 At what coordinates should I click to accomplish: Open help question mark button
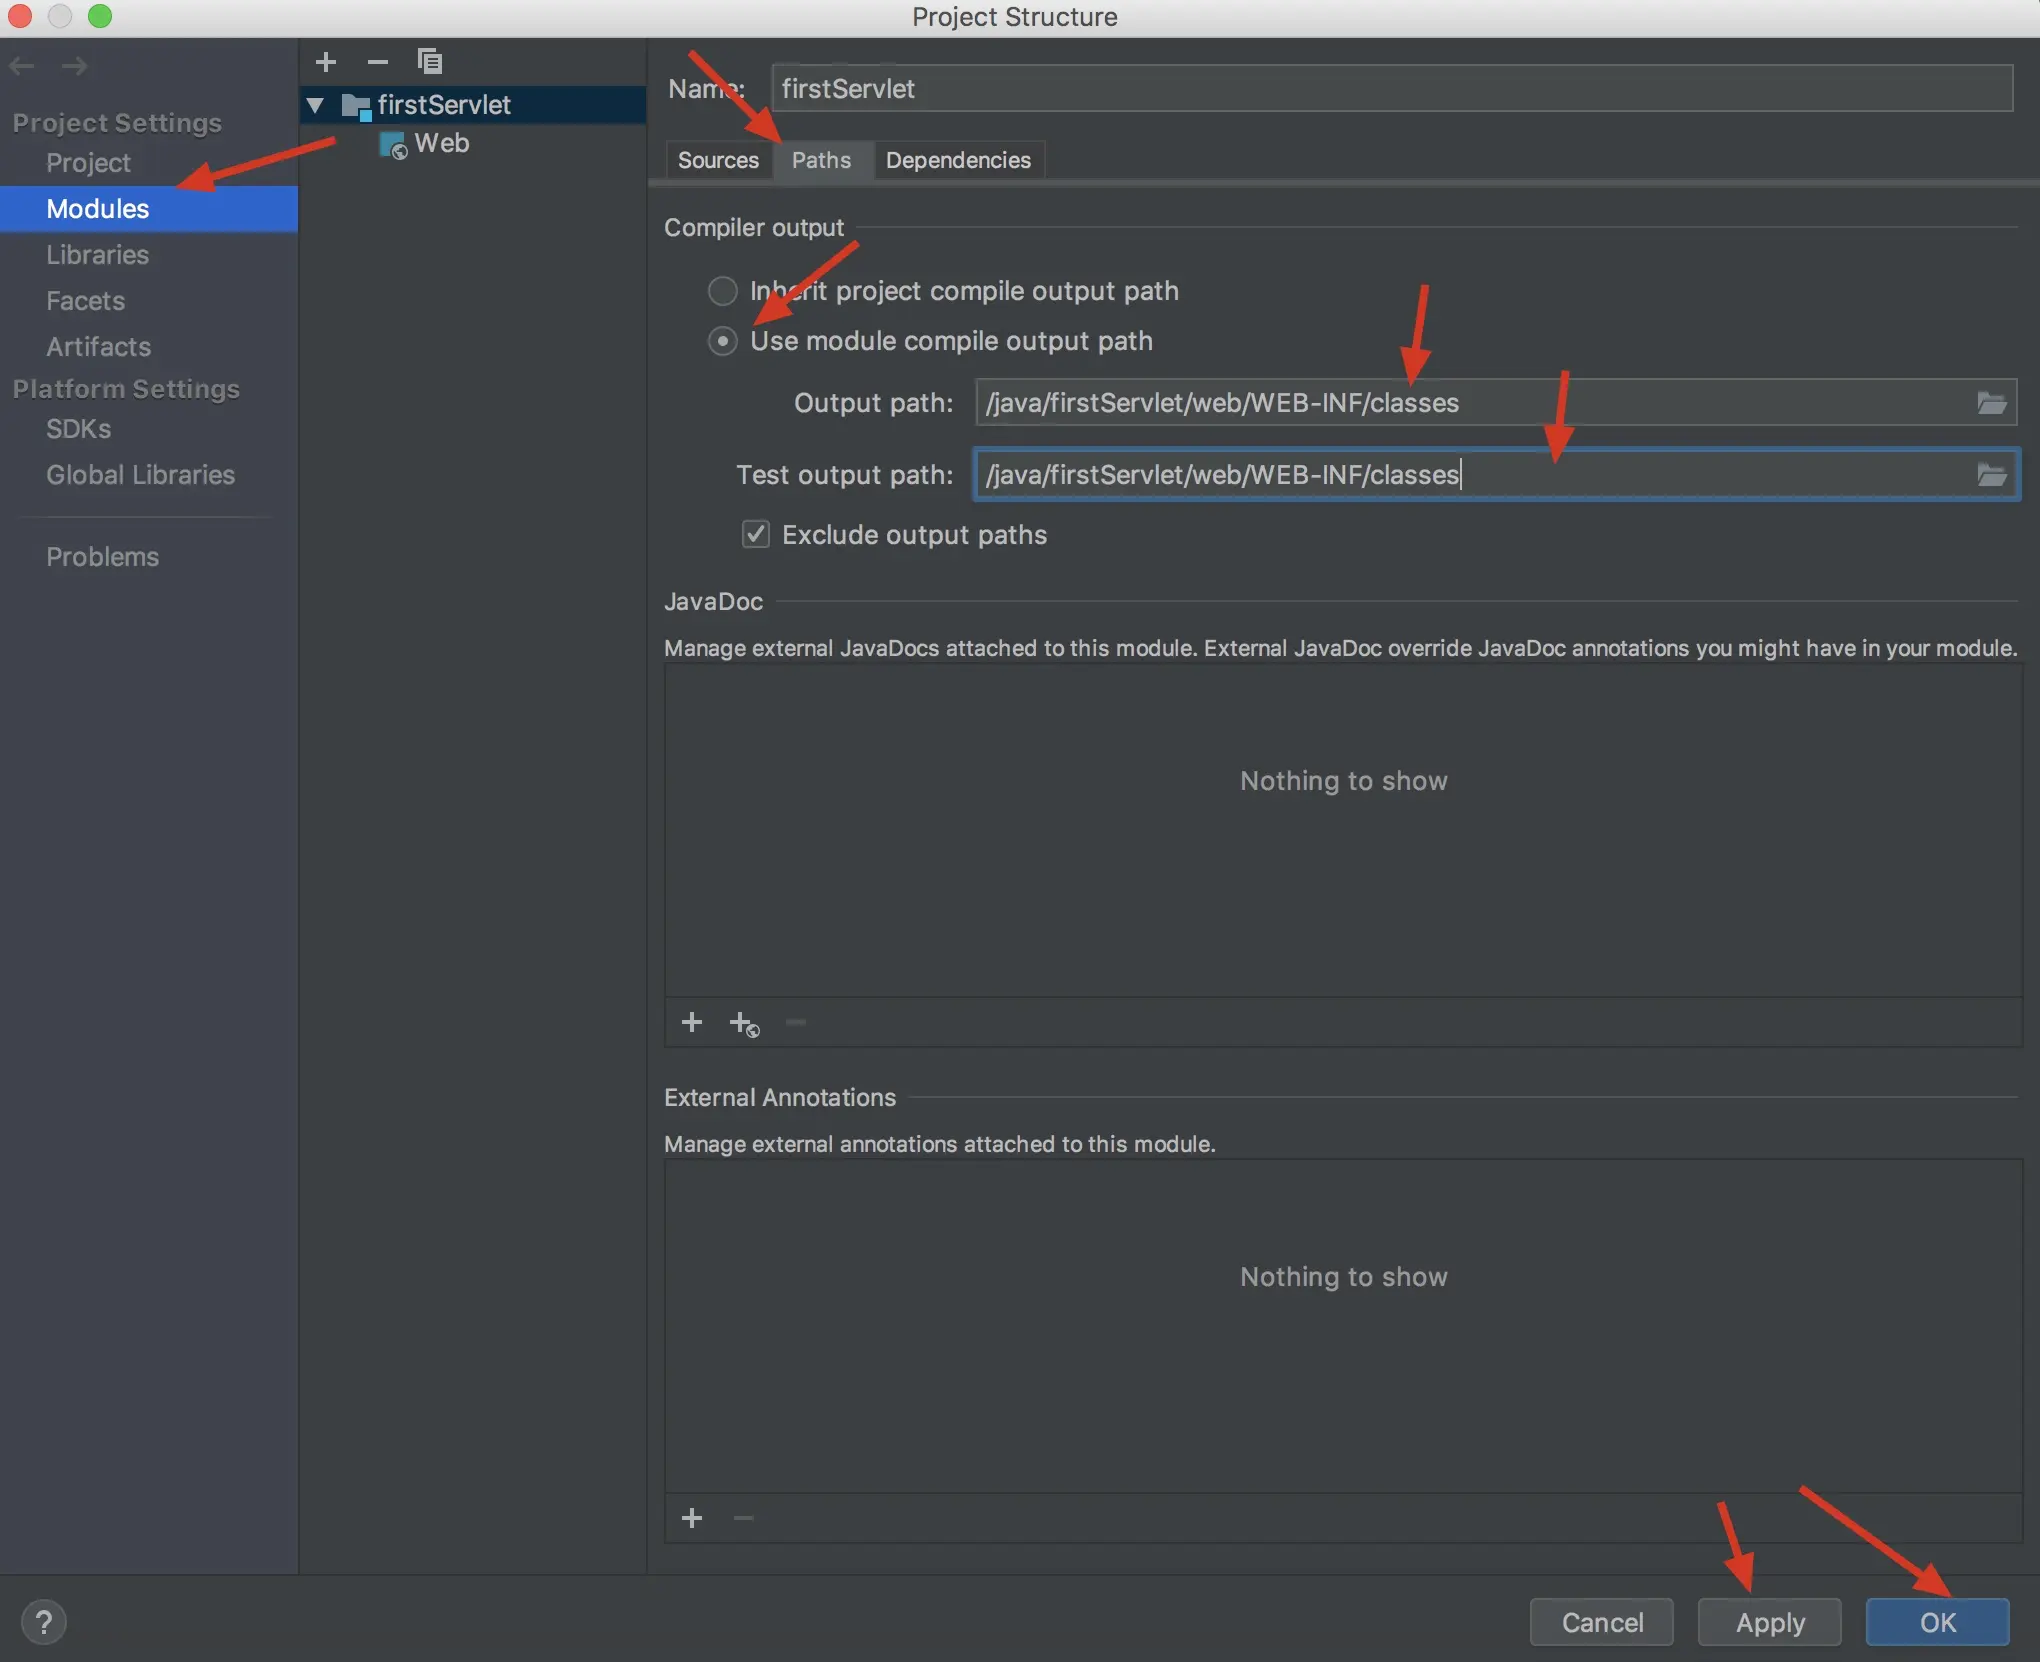(x=44, y=1622)
